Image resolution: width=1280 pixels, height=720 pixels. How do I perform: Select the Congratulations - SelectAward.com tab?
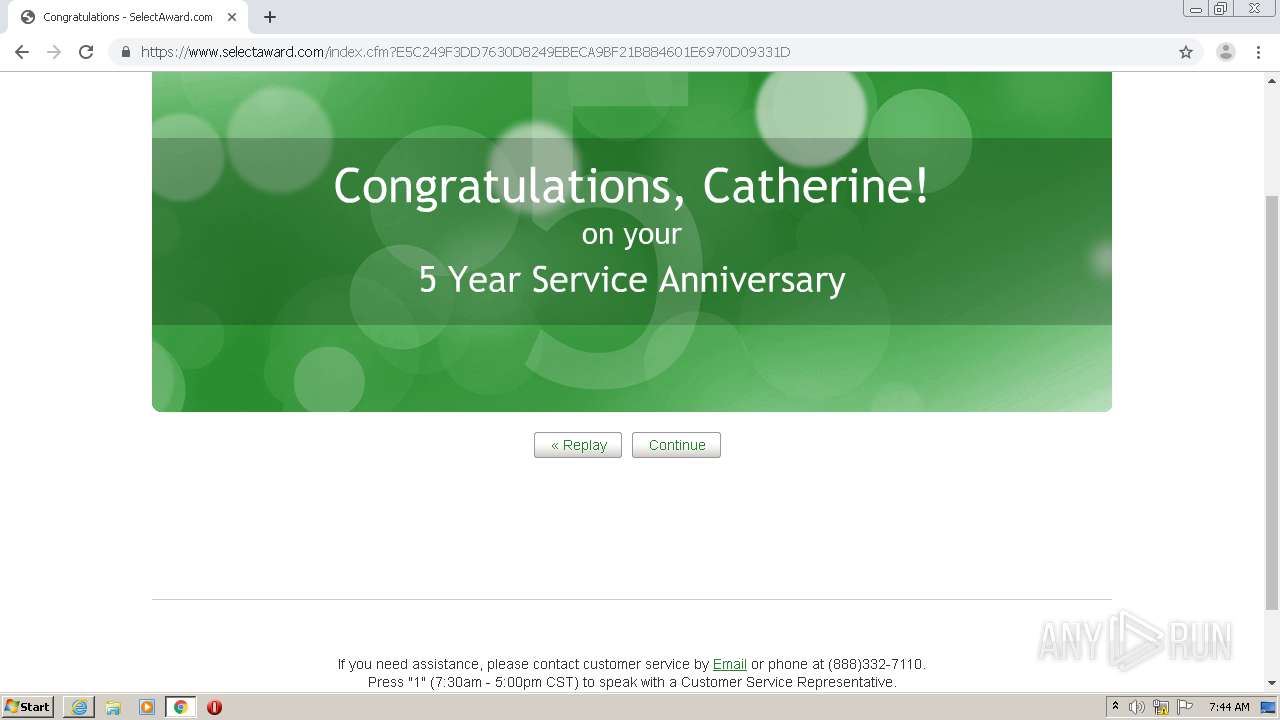click(x=128, y=17)
